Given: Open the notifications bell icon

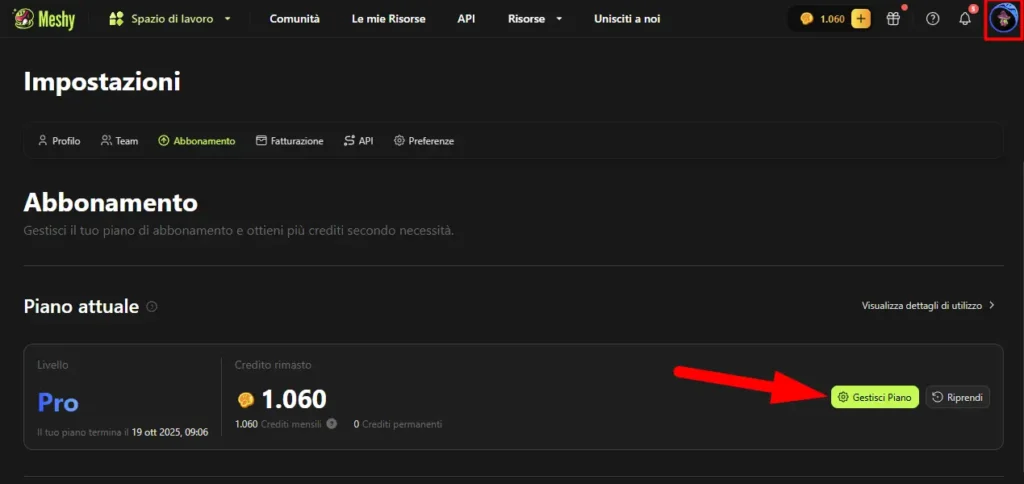Looking at the screenshot, I should [965, 19].
